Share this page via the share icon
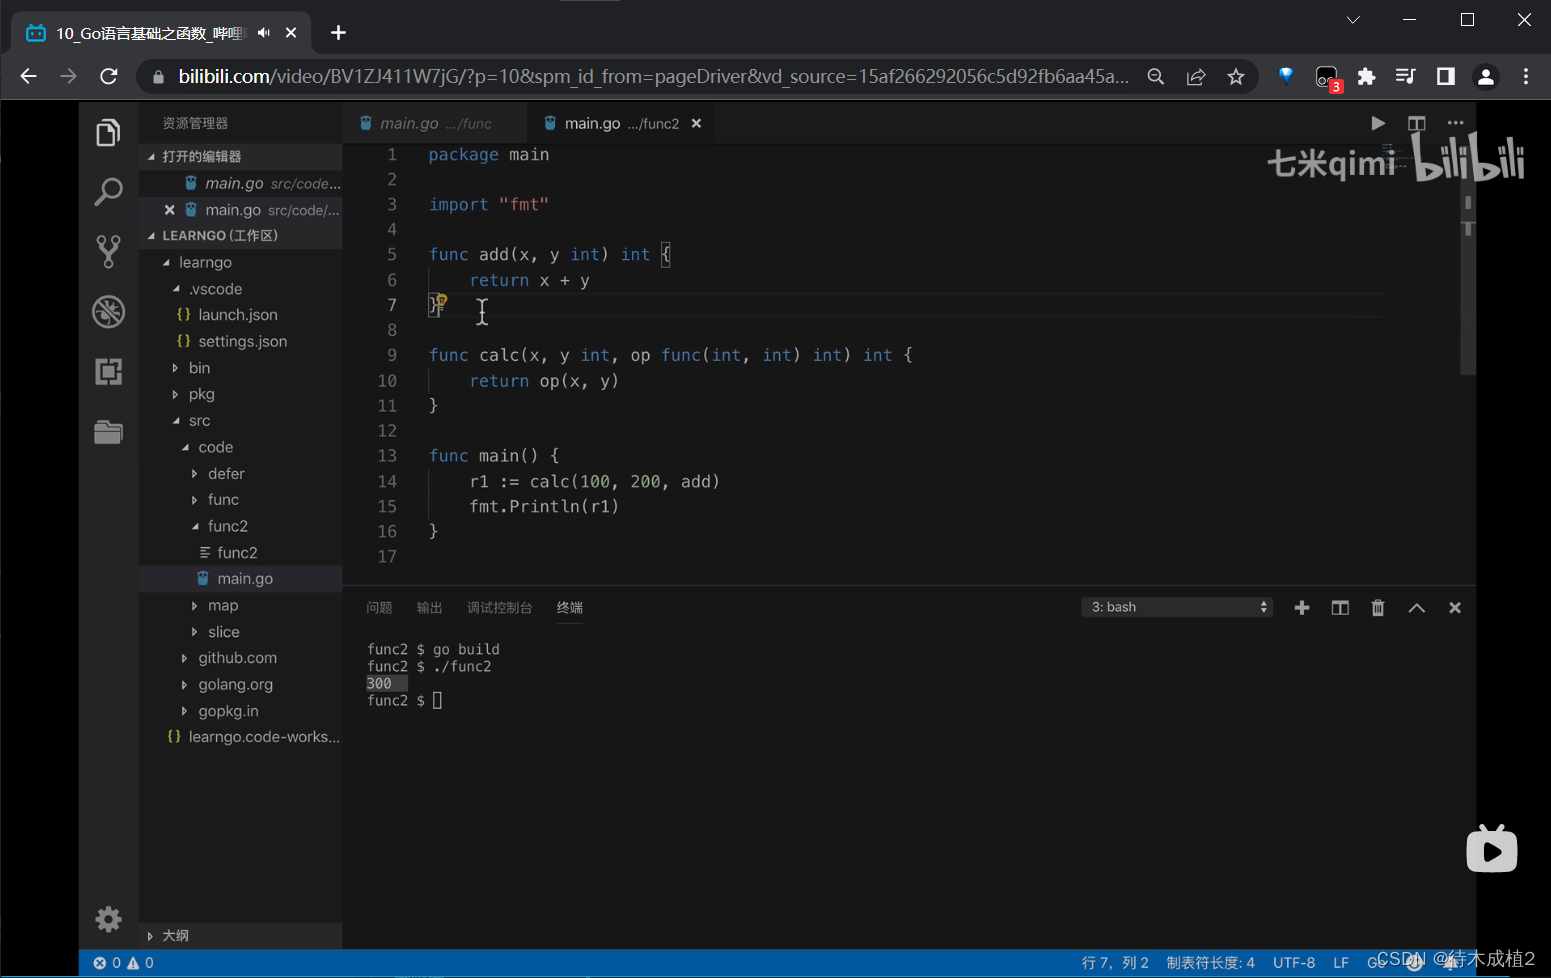This screenshot has height=978, width=1551. pyautogui.click(x=1196, y=77)
